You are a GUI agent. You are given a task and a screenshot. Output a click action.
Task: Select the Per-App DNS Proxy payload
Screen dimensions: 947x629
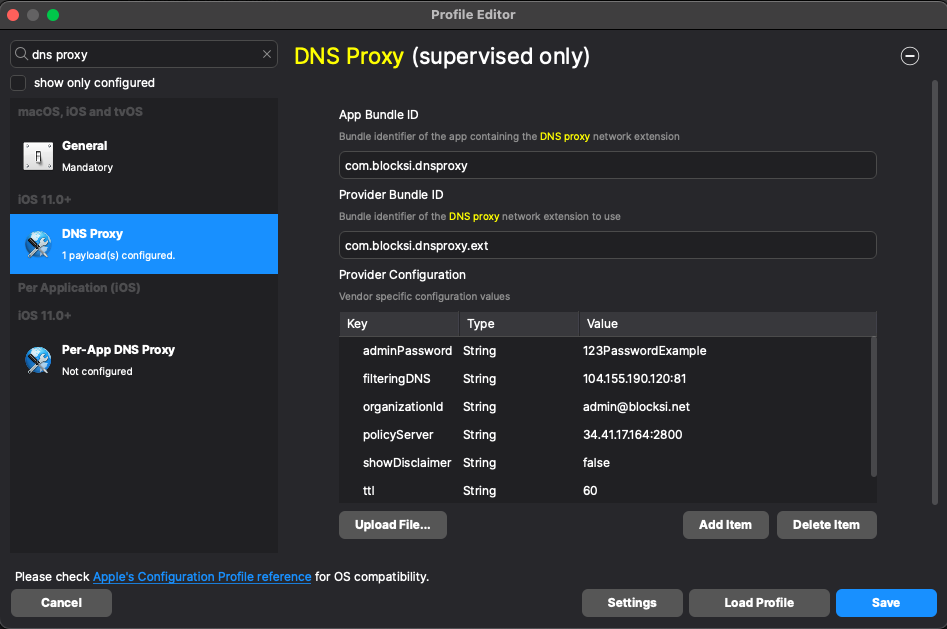(x=144, y=360)
